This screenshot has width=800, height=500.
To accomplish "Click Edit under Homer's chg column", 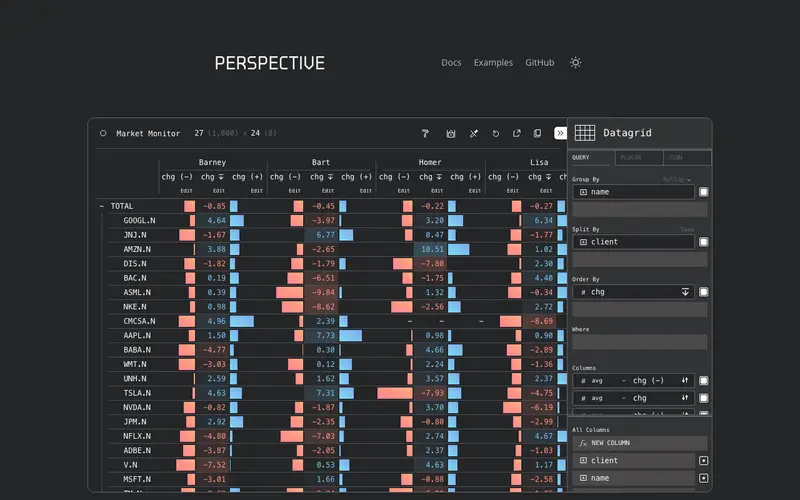I will [x=437, y=191].
